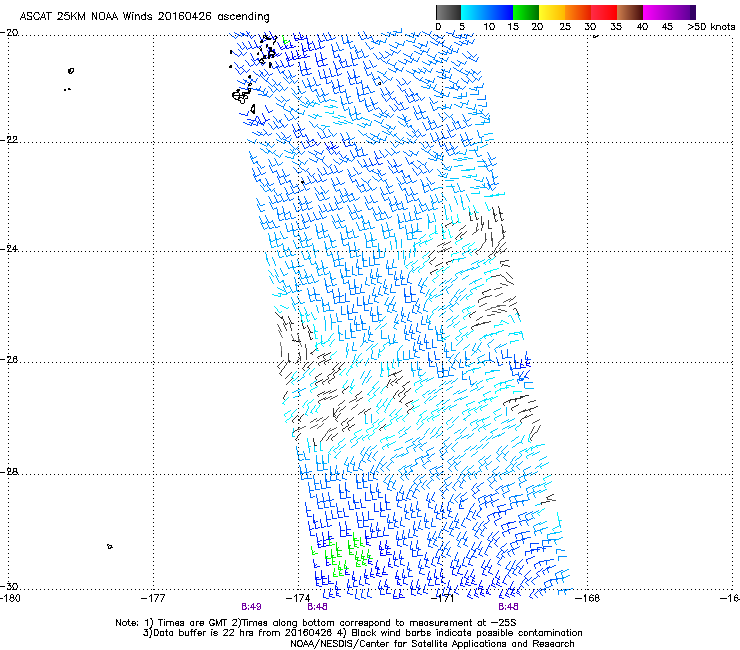Click the -26 latitude axis label
740x650 pixels.
[9, 360]
